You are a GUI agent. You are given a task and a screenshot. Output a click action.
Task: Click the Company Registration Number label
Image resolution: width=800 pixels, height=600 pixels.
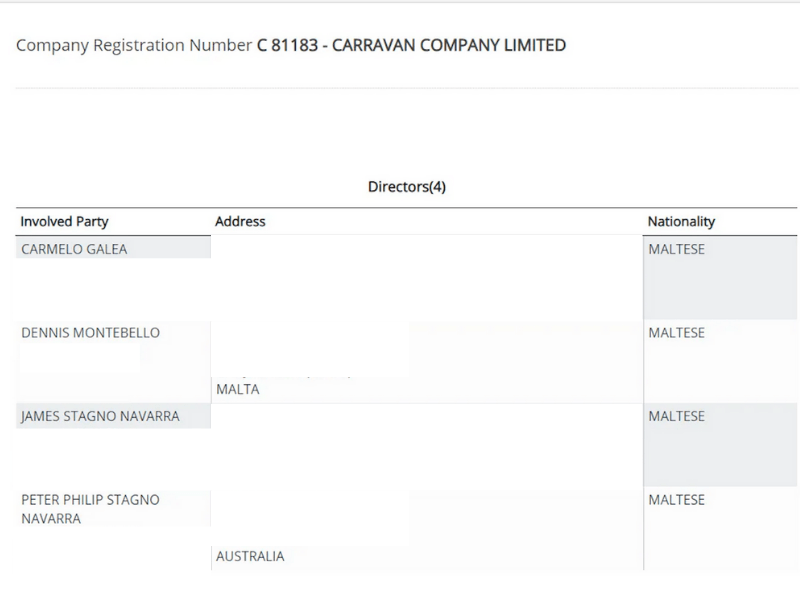tap(135, 45)
